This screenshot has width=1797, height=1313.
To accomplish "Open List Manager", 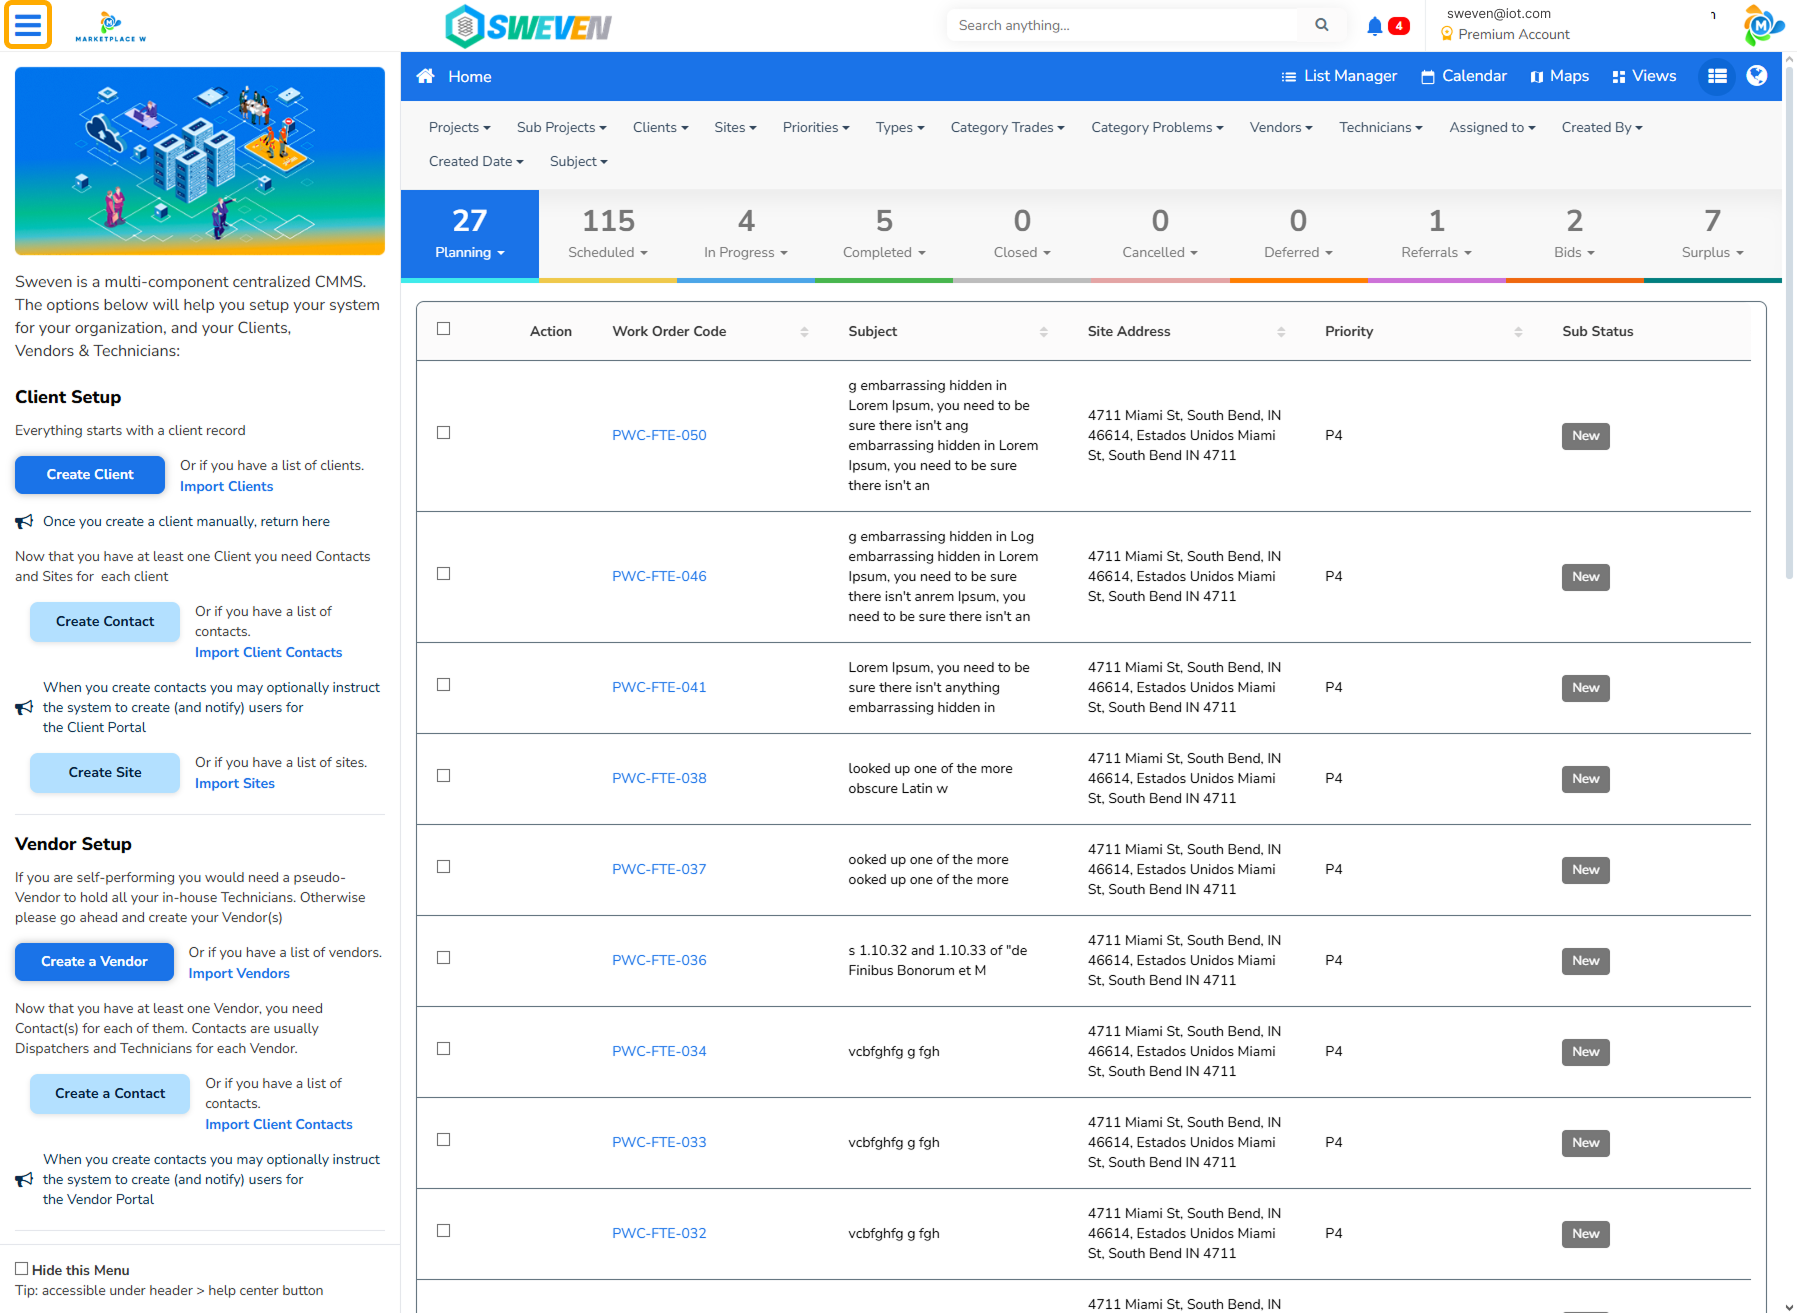I will [x=1339, y=76].
